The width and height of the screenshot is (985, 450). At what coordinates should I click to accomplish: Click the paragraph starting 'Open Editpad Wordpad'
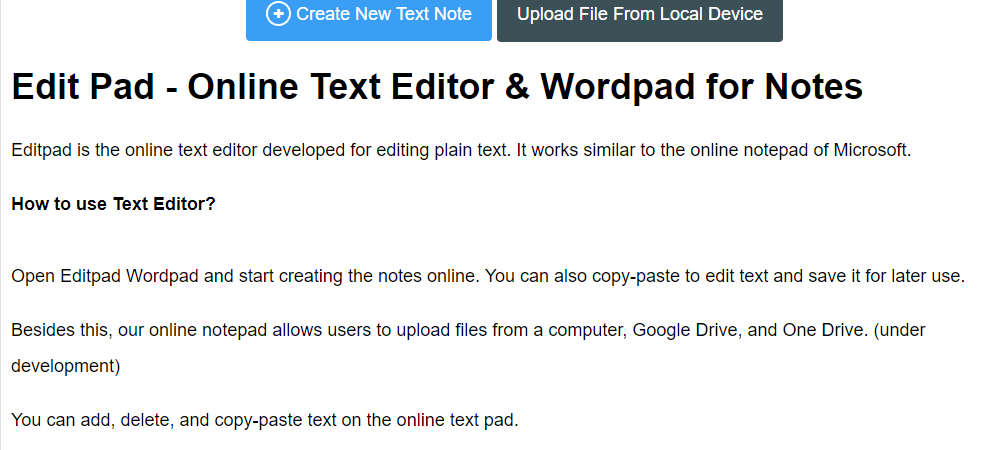point(488,276)
